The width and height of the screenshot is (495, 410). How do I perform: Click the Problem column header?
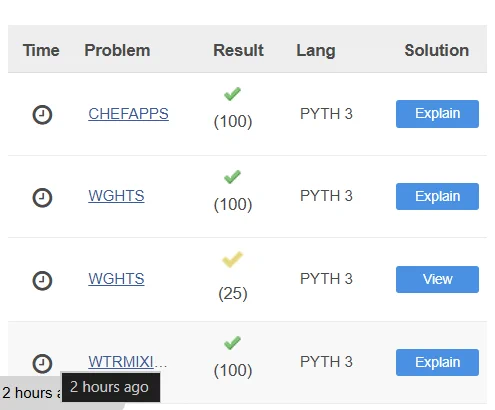tap(117, 50)
